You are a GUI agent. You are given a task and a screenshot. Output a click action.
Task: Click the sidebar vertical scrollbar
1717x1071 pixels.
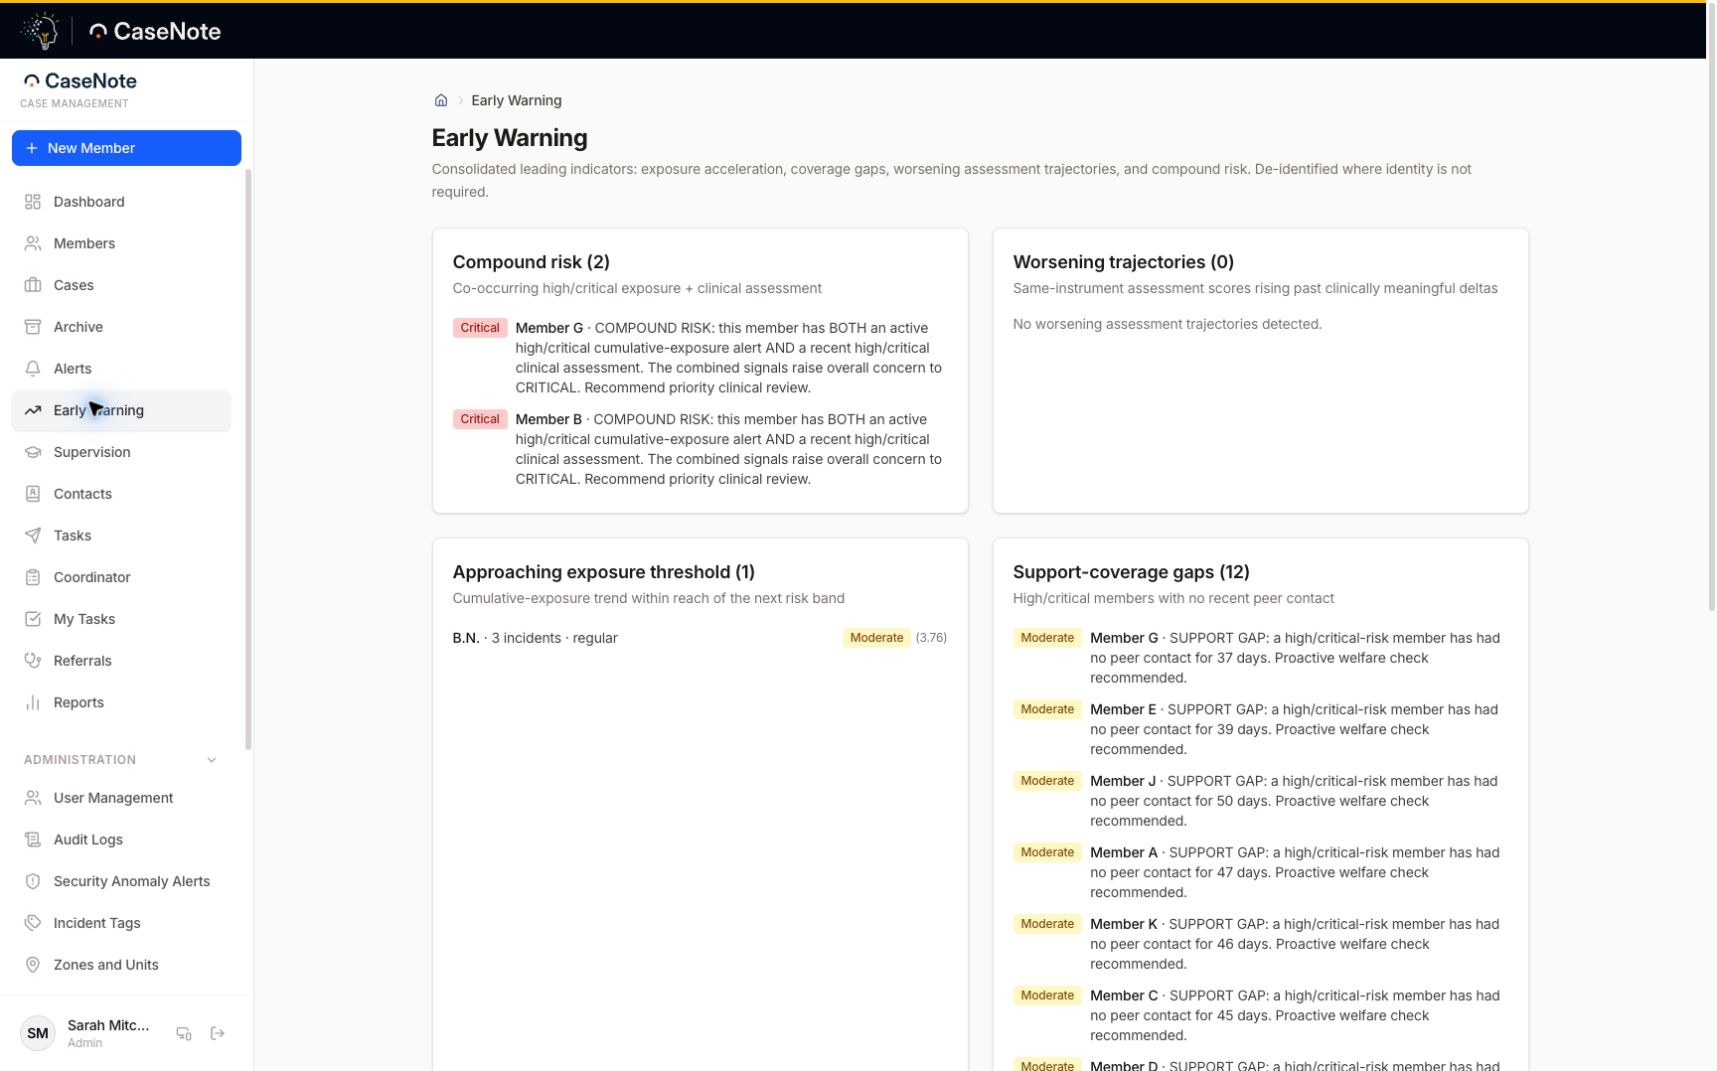[248, 460]
